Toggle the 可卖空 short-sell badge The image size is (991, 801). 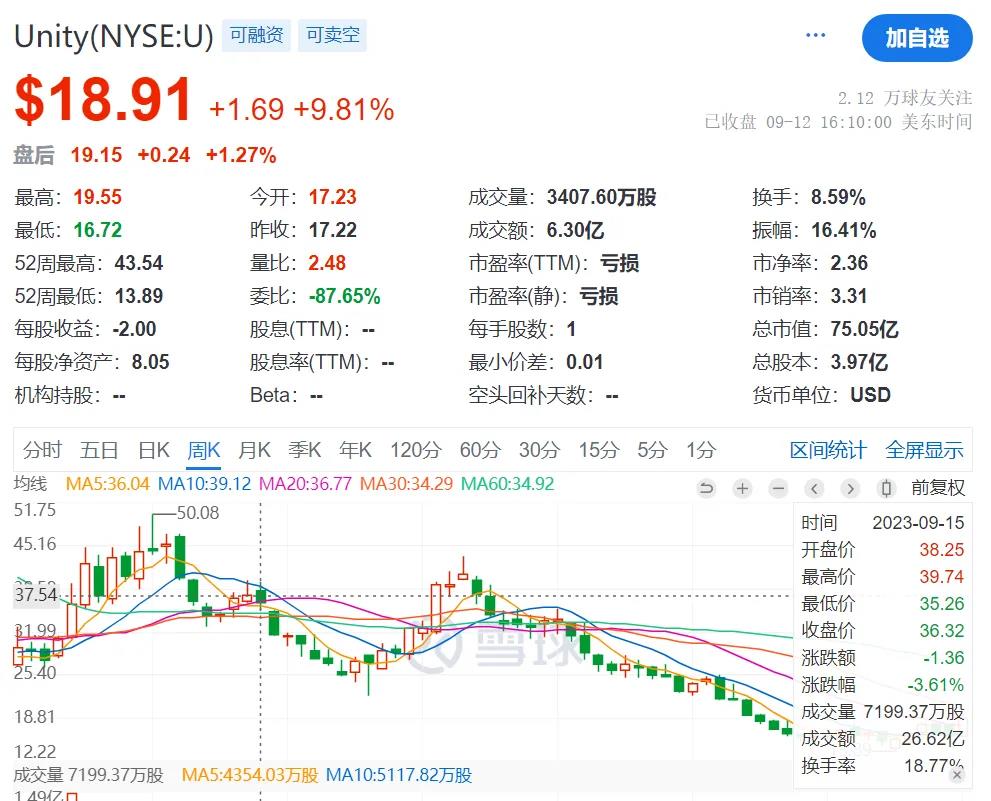tap(332, 34)
